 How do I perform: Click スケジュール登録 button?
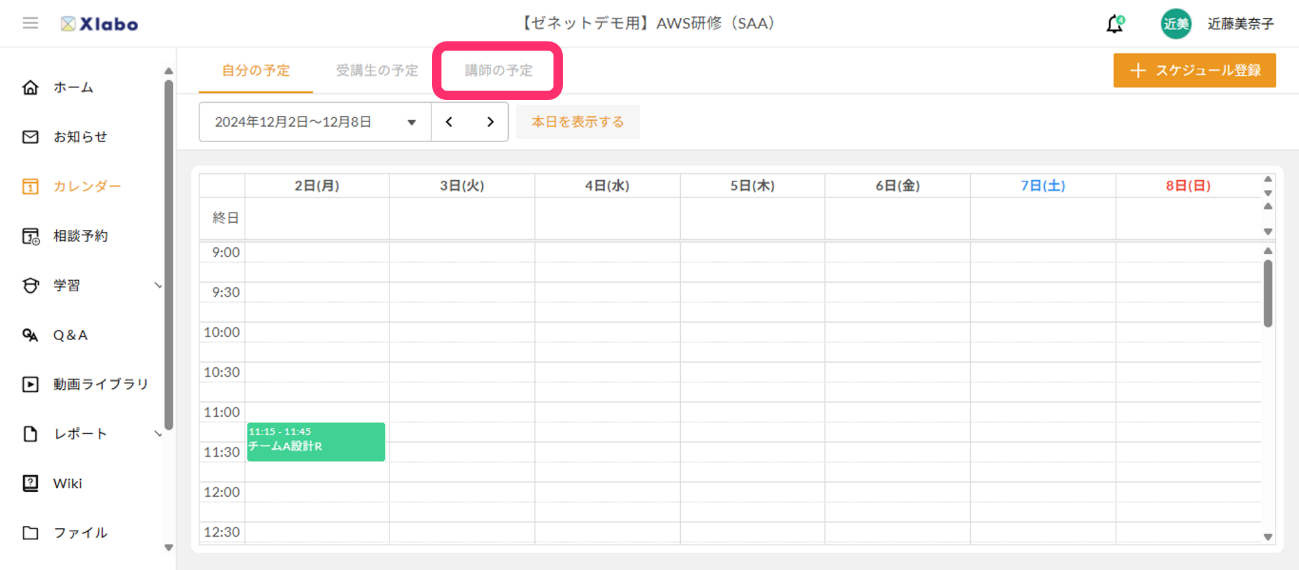(x=1194, y=71)
